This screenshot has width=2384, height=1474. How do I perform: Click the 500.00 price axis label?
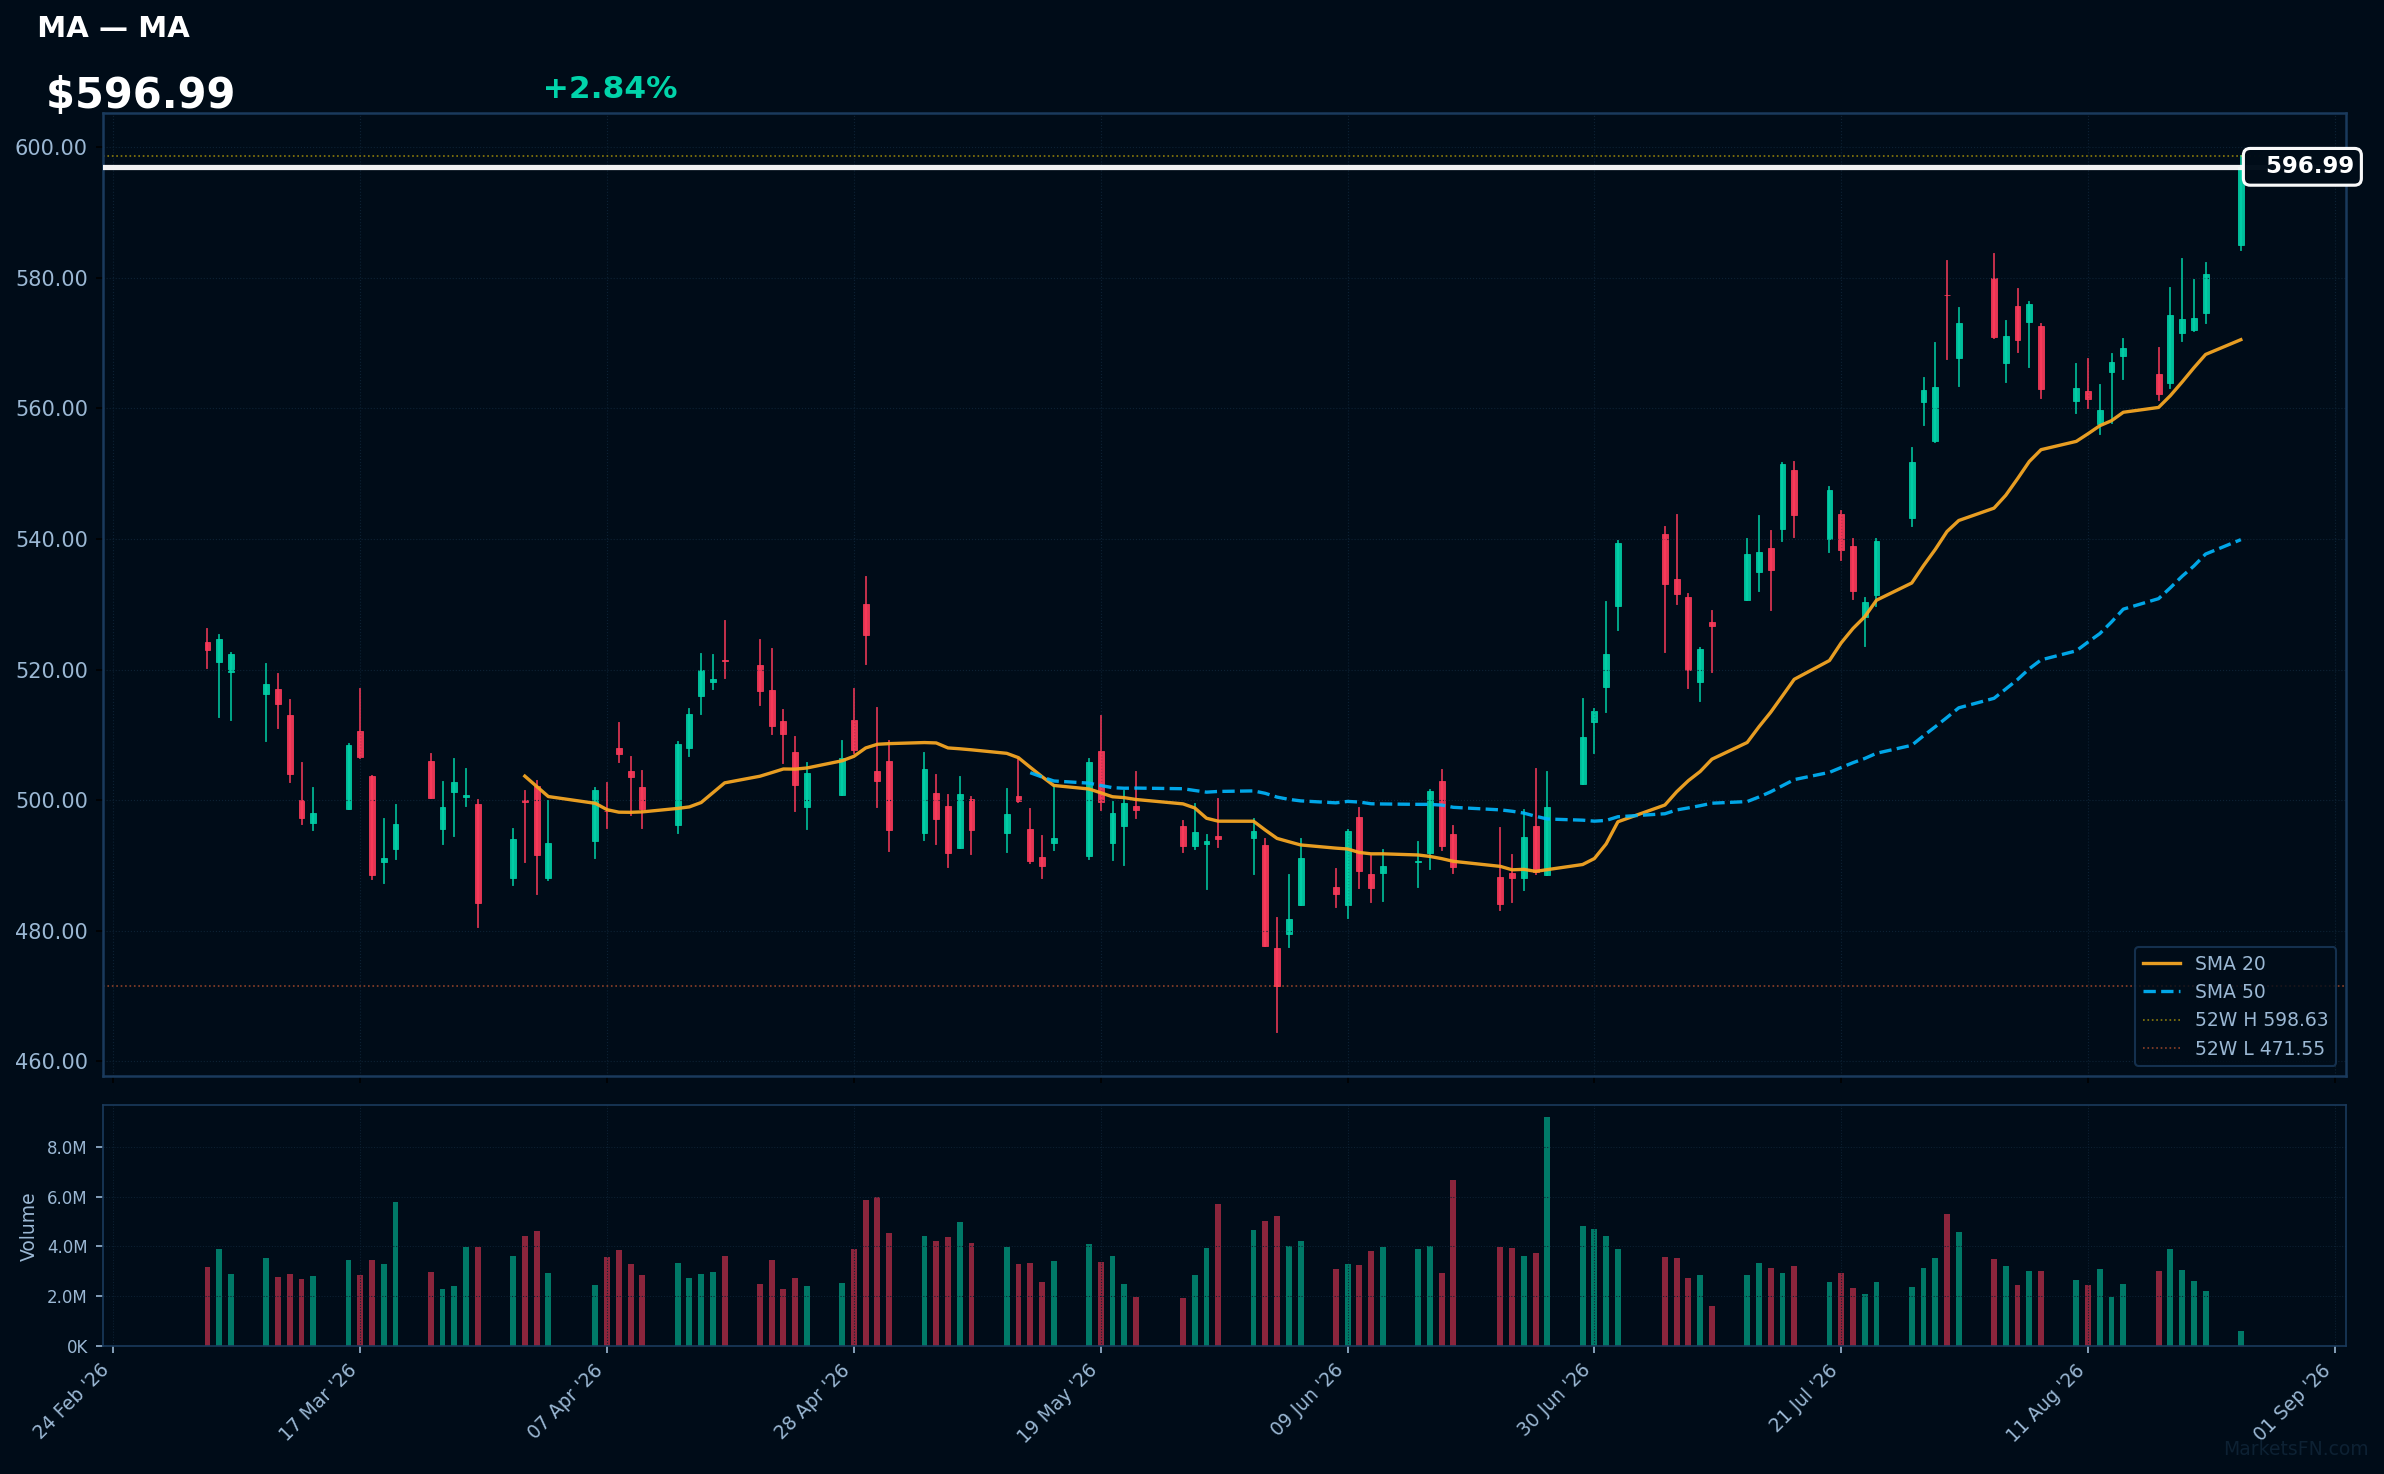coord(51,800)
